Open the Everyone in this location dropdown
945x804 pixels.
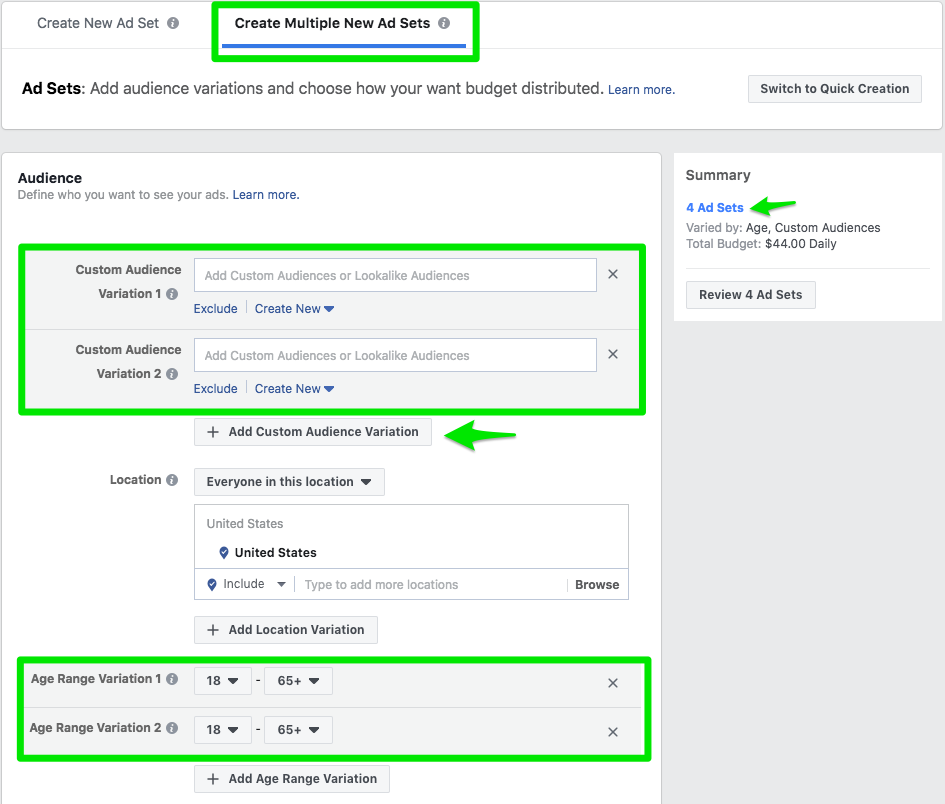tap(288, 481)
